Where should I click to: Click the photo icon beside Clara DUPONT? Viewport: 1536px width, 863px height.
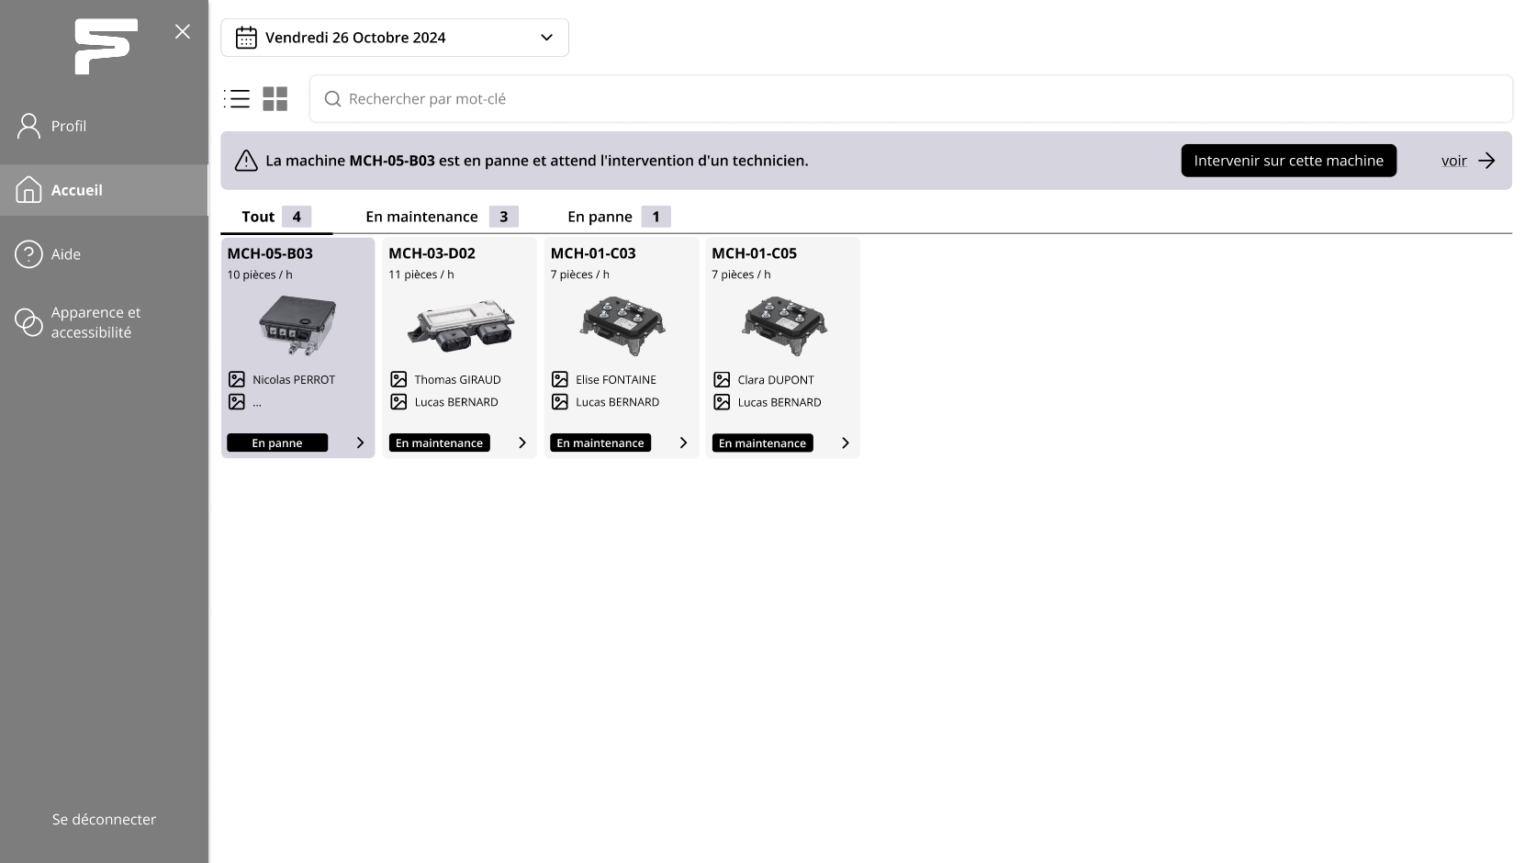click(x=722, y=380)
